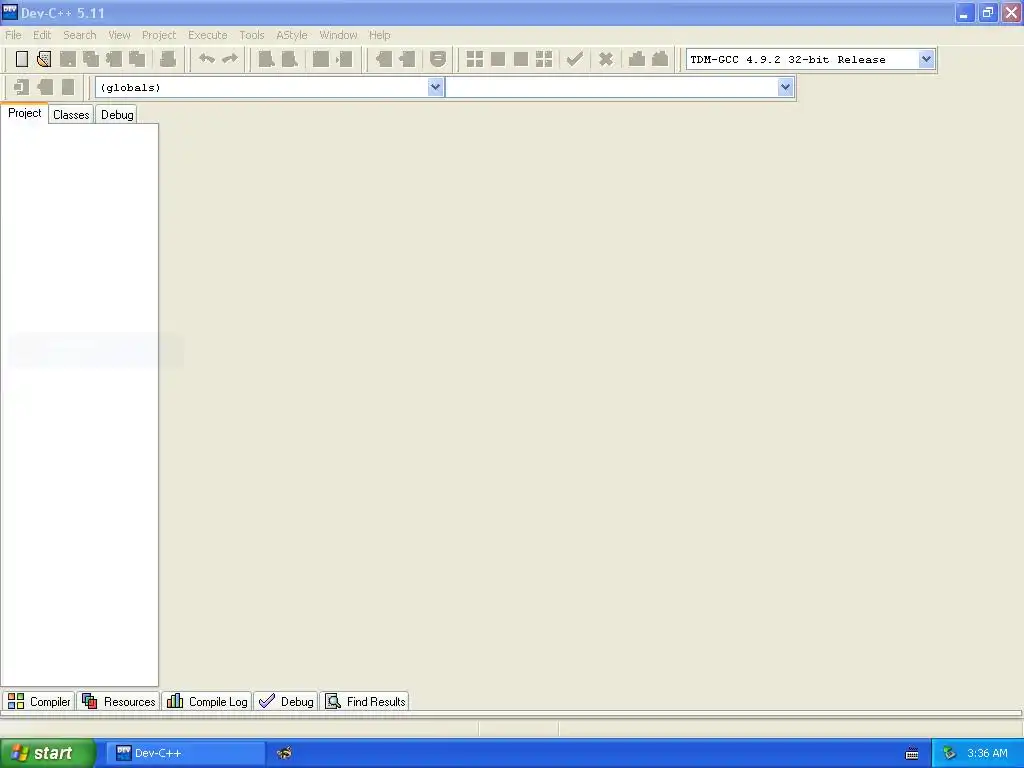
Task: Open the Execute menu
Action: click(208, 35)
